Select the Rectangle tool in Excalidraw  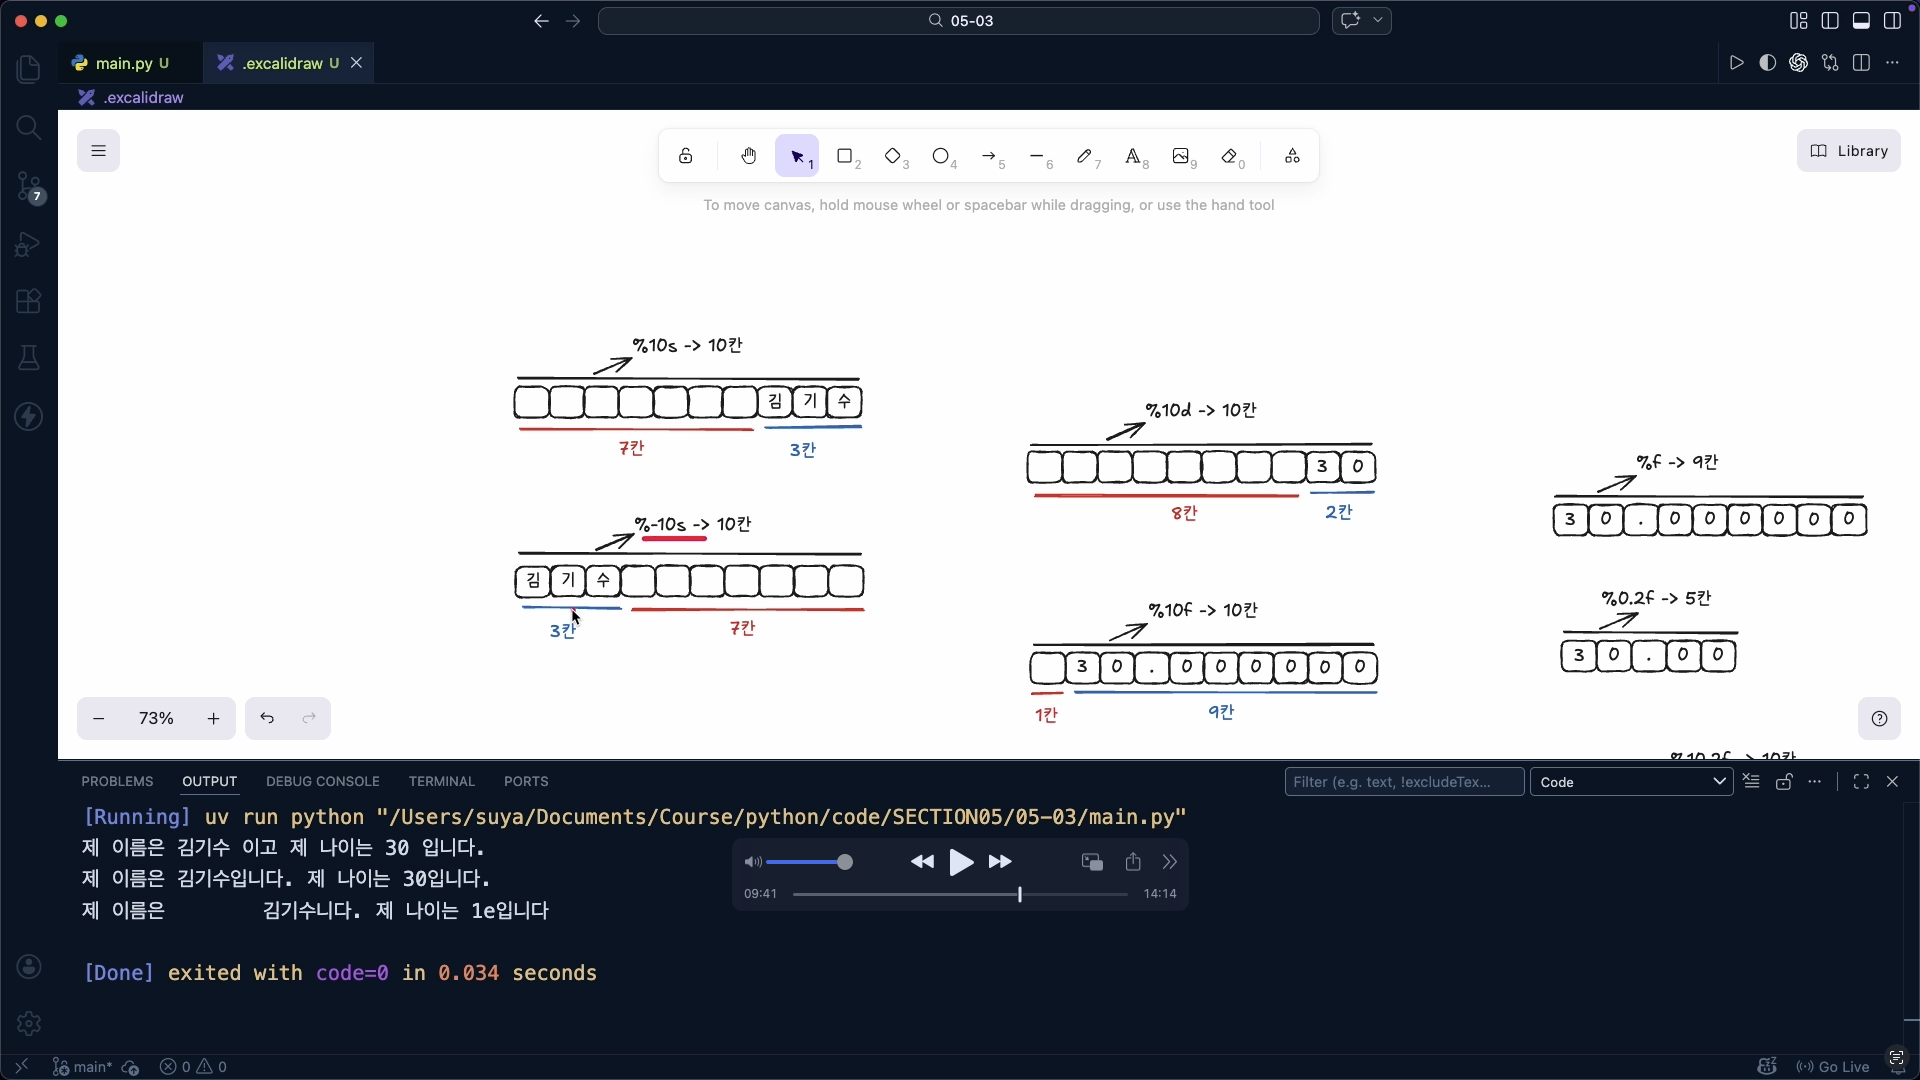[846, 156]
